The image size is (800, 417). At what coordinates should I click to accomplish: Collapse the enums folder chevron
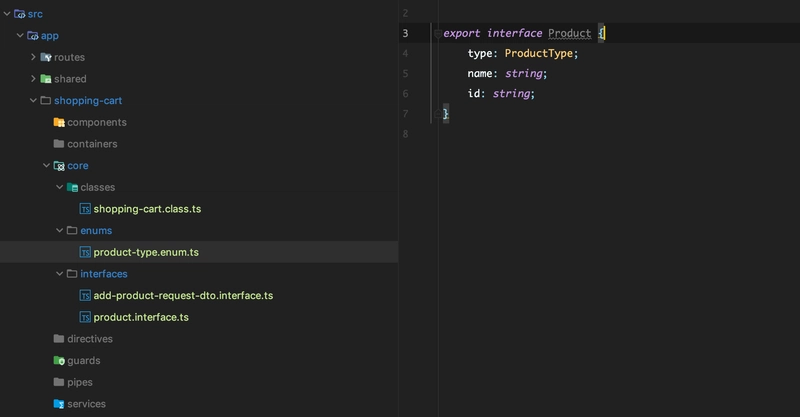click(x=59, y=230)
